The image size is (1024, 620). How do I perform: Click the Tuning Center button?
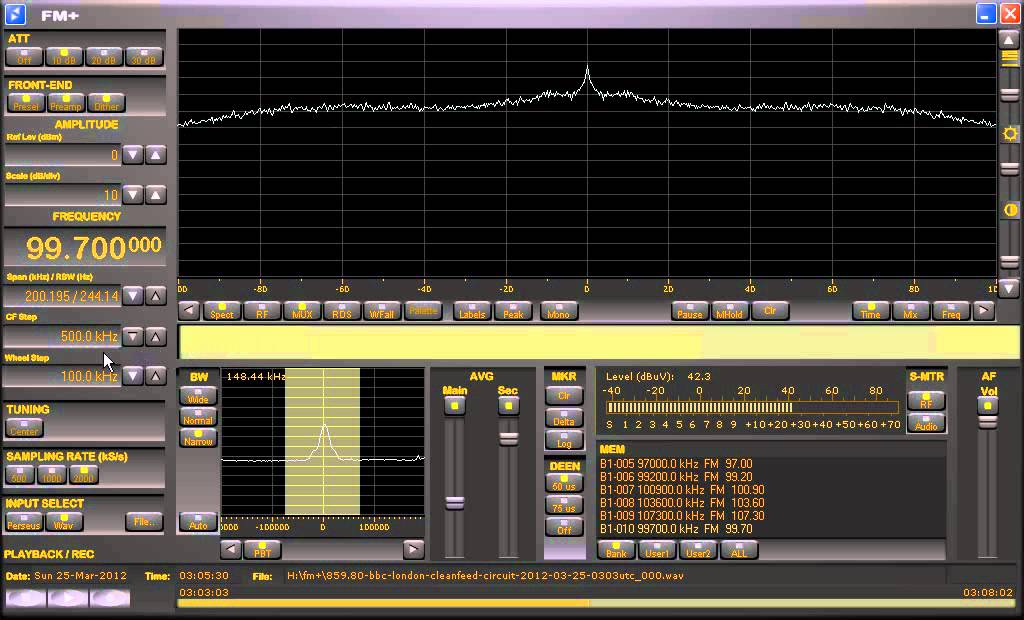(x=24, y=428)
